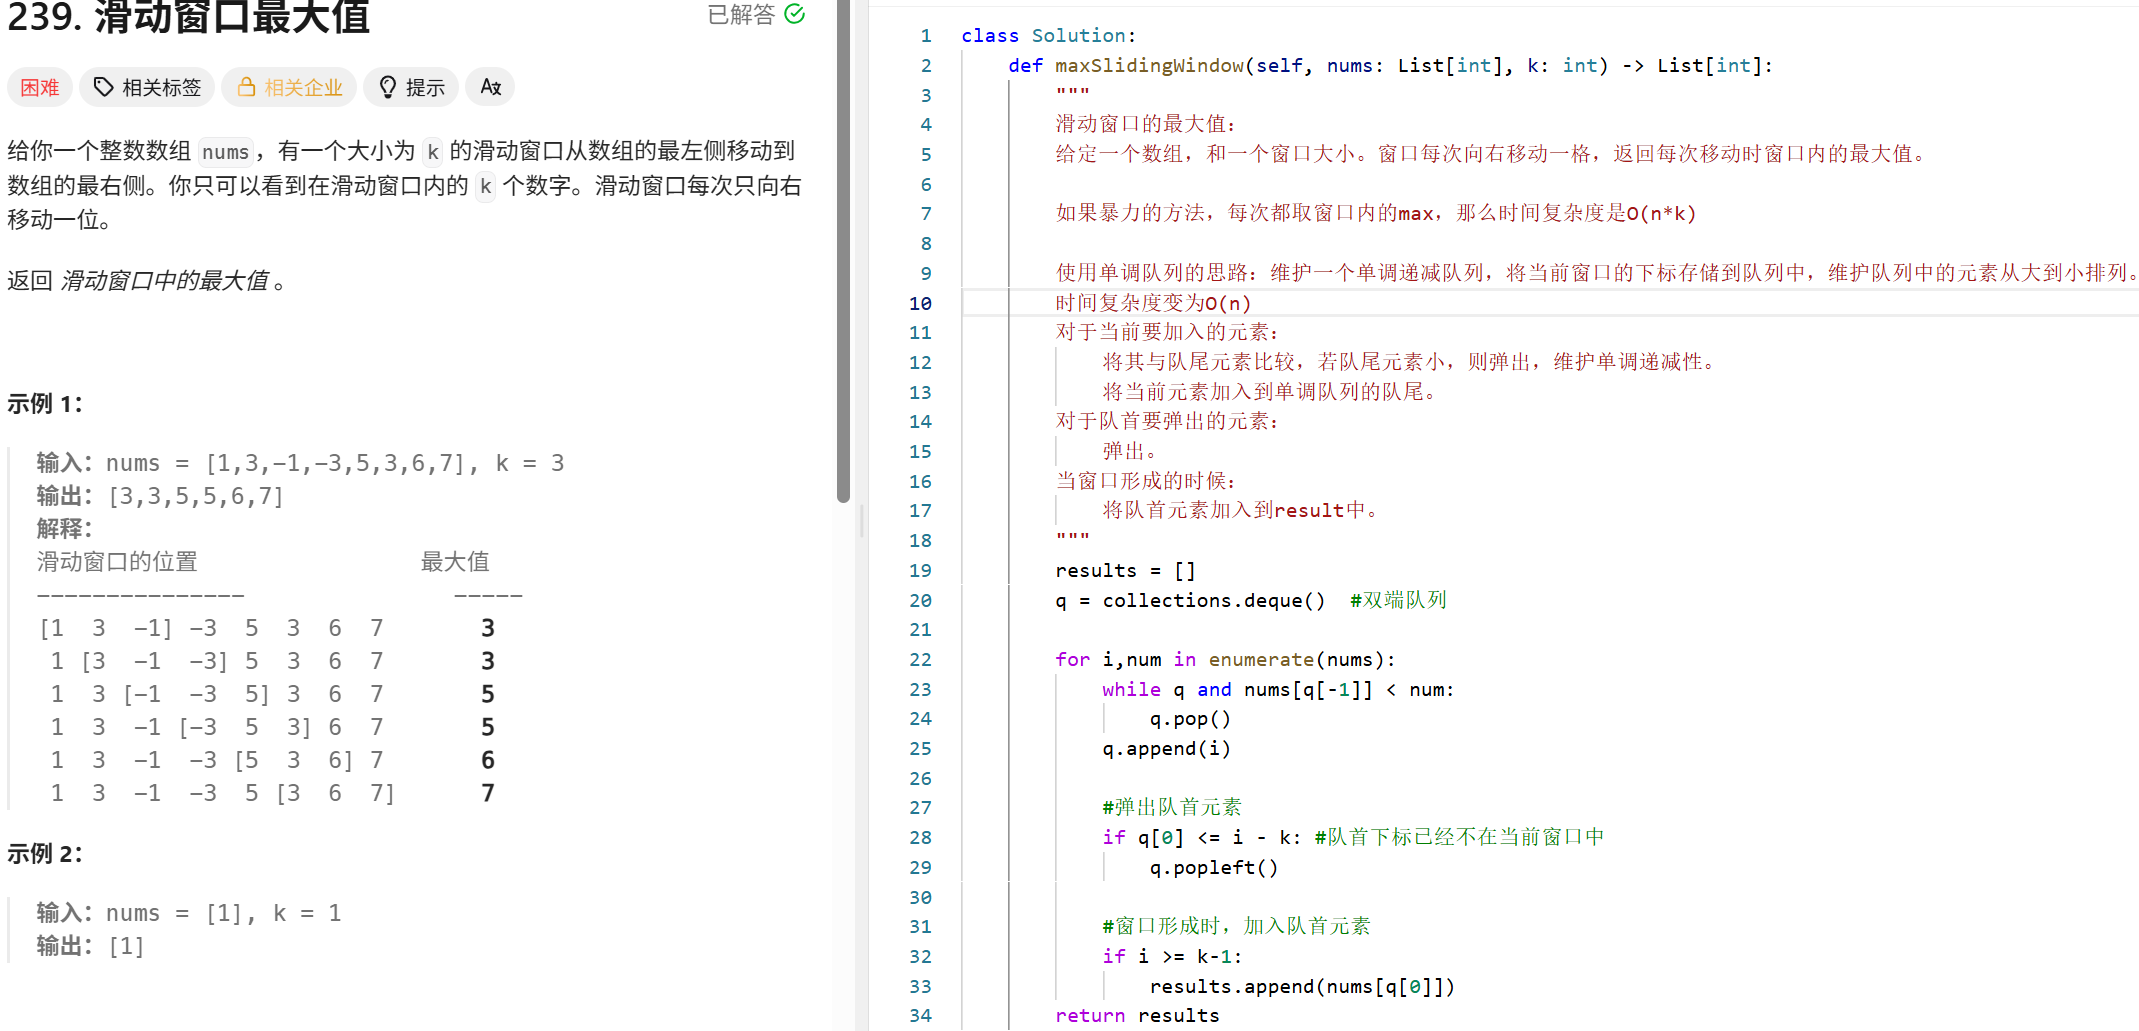
Task: Click the results = [] code line
Action: (x=1125, y=570)
